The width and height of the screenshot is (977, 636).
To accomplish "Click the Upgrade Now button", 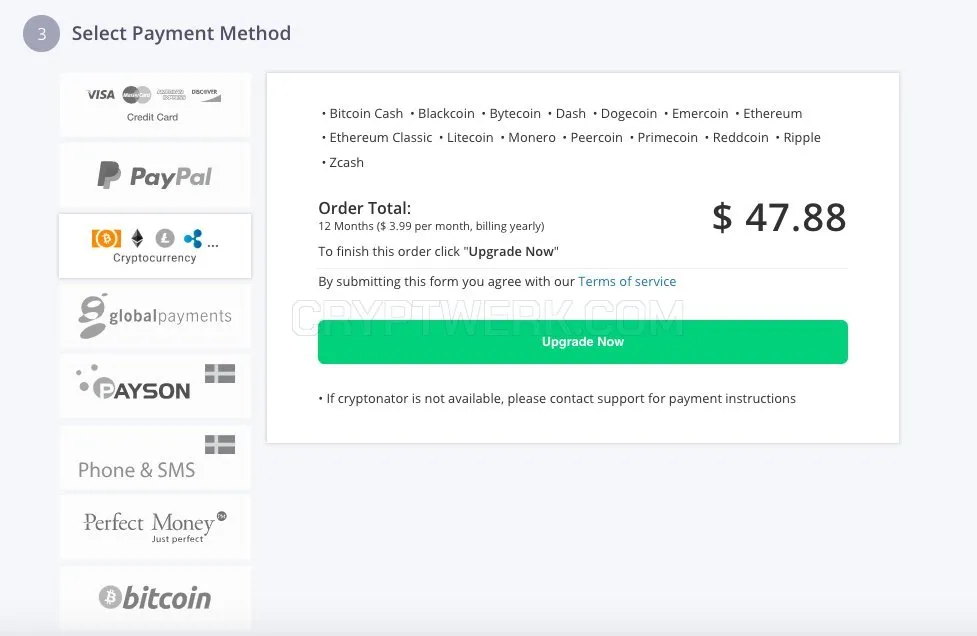I will 583,342.
